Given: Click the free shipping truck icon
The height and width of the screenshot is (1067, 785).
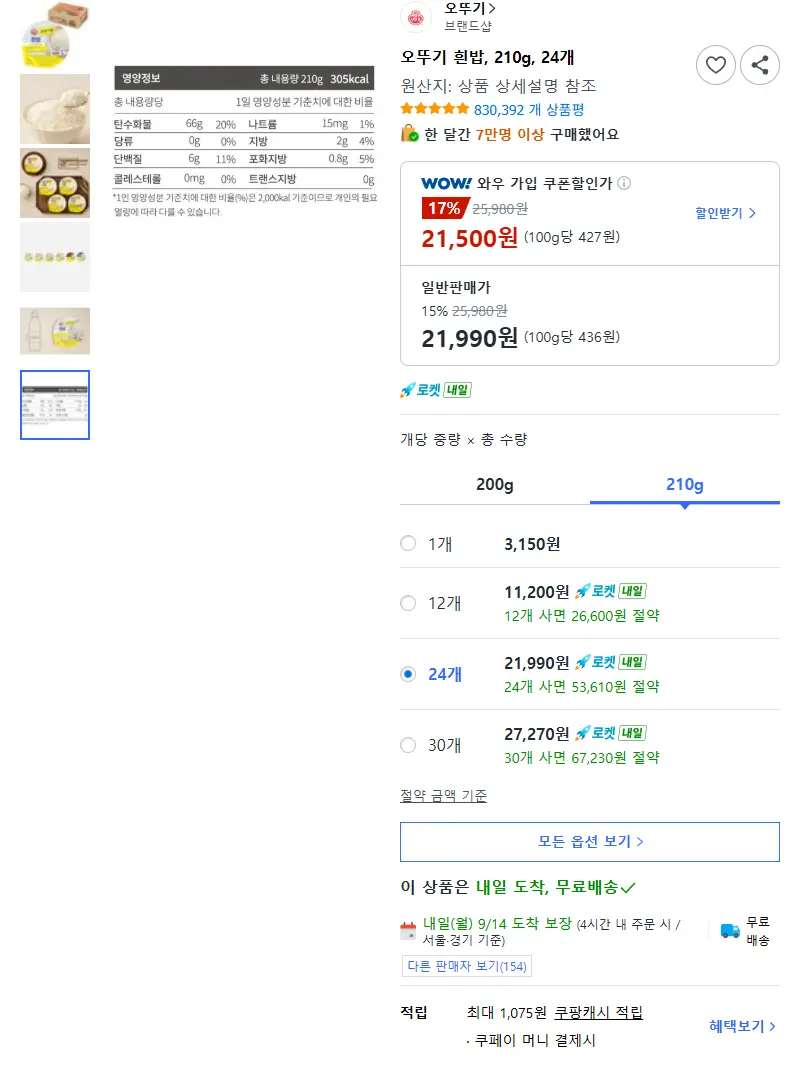Looking at the screenshot, I should coord(730,931).
